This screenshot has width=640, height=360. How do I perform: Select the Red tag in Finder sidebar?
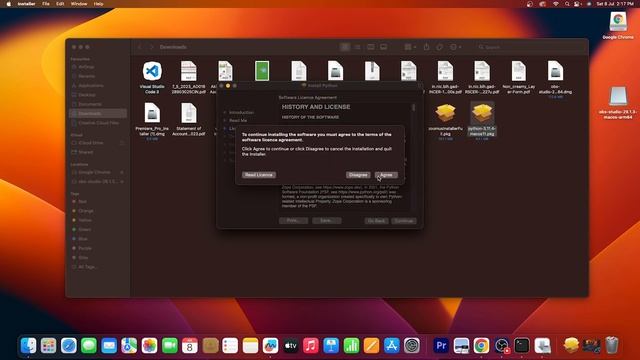pyautogui.click(x=82, y=201)
